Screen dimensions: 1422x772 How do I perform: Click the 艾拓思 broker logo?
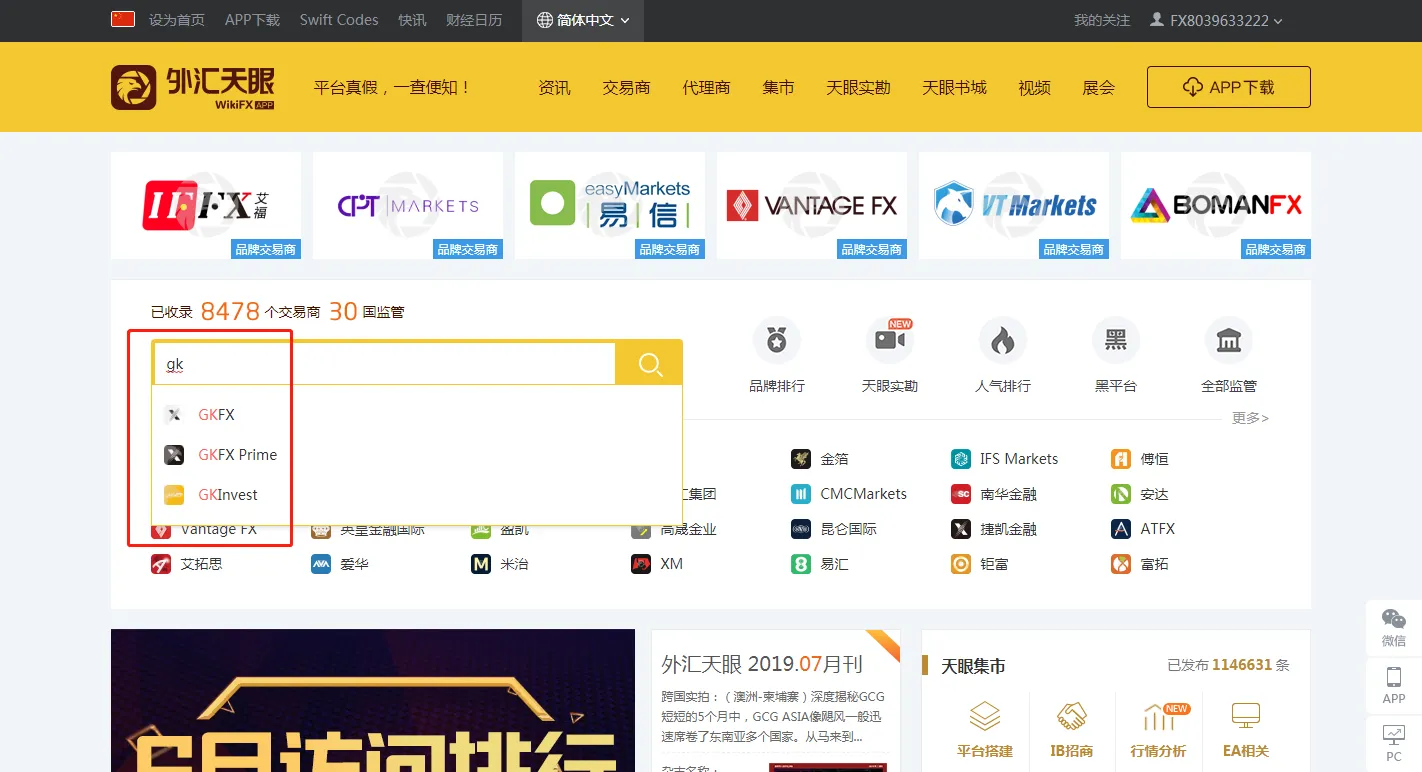(x=161, y=564)
